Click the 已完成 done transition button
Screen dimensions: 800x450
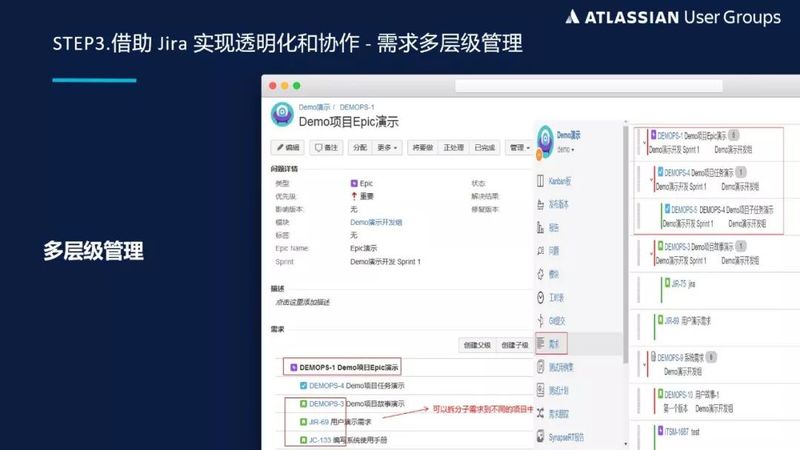coord(485,147)
